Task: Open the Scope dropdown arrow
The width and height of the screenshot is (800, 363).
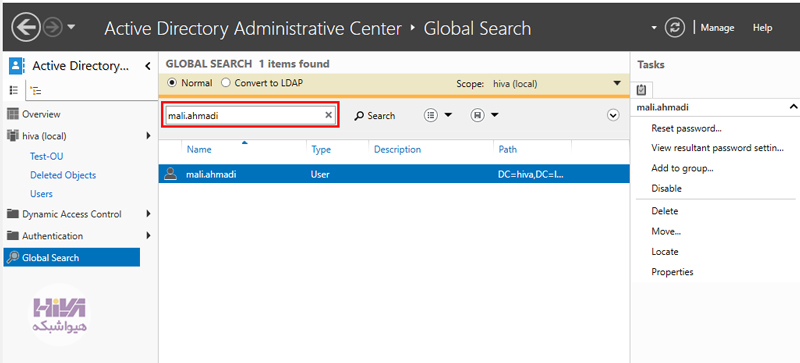Action: click(617, 83)
